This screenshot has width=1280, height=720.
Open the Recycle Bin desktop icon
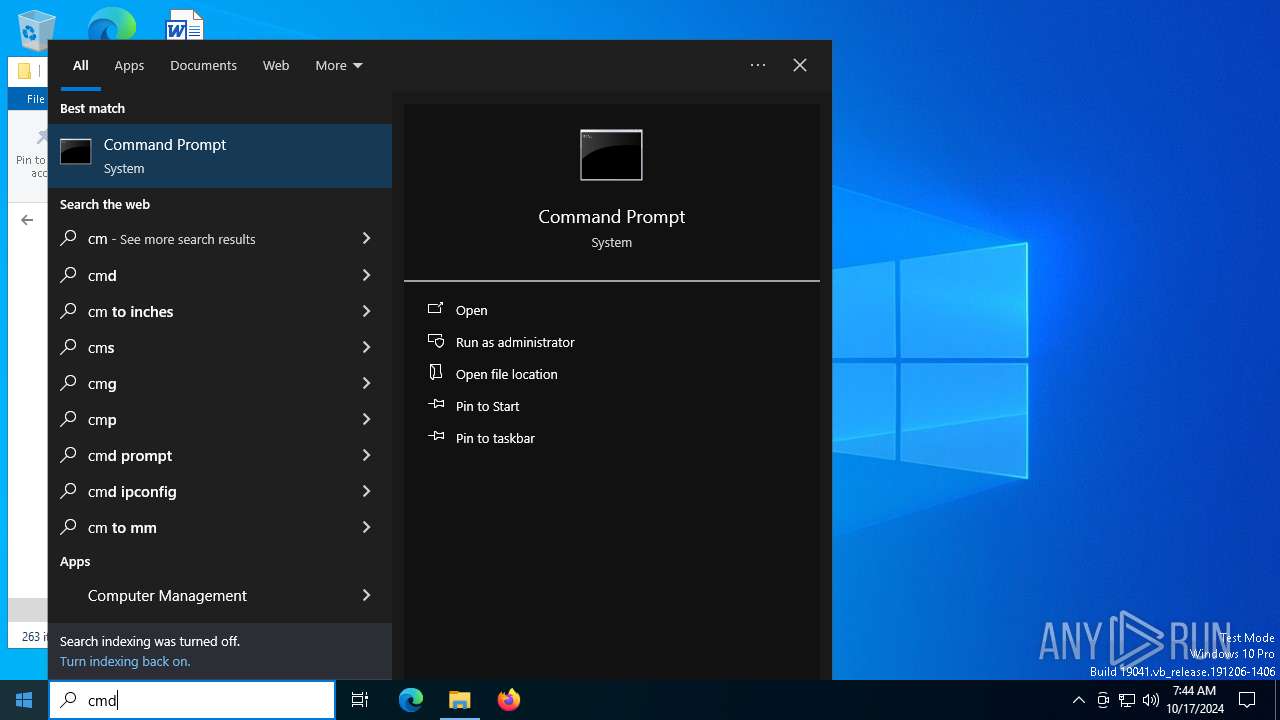click(x=37, y=28)
